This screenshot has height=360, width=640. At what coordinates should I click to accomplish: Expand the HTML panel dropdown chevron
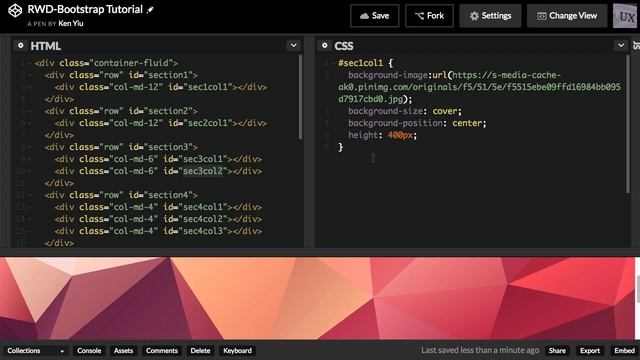click(293, 45)
